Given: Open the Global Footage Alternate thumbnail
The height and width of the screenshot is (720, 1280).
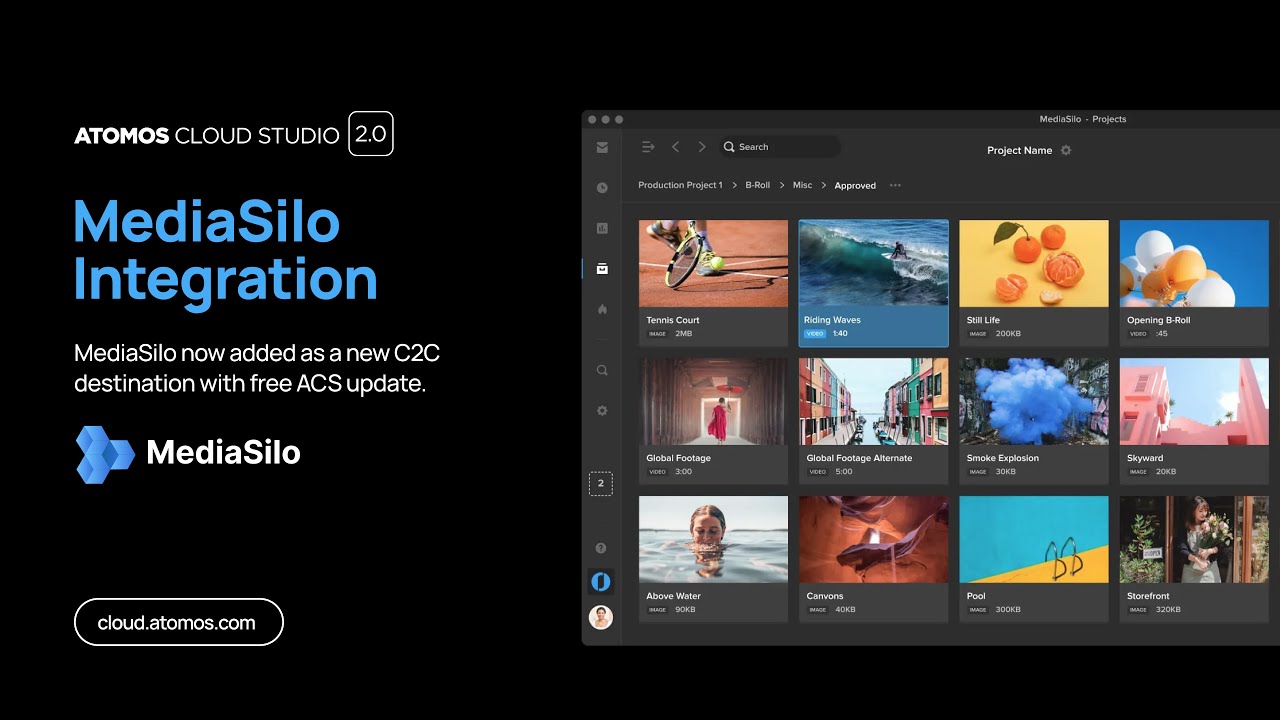Looking at the screenshot, I should point(873,401).
